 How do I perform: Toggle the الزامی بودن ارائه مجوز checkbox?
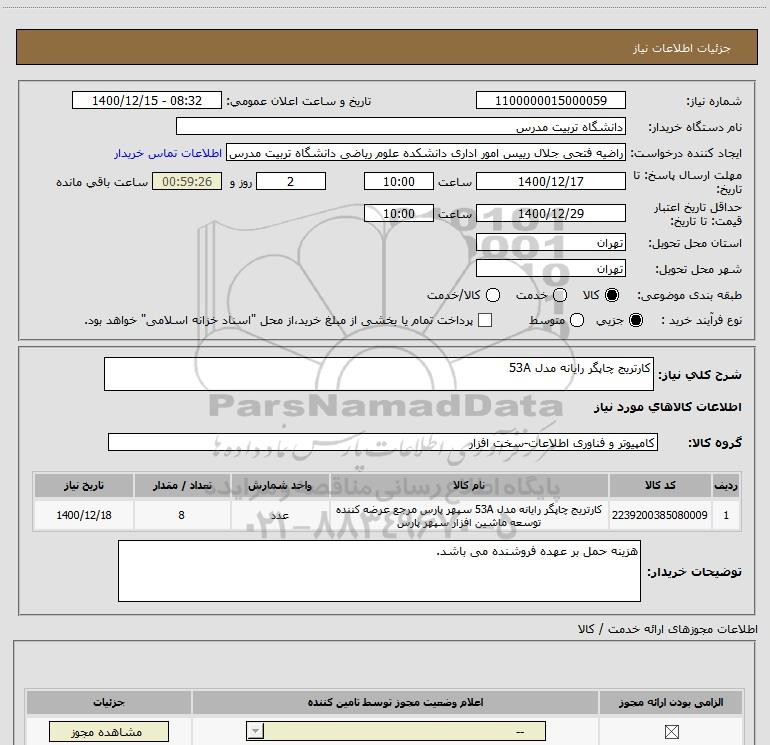pyautogui.click(x=671, y=732)
